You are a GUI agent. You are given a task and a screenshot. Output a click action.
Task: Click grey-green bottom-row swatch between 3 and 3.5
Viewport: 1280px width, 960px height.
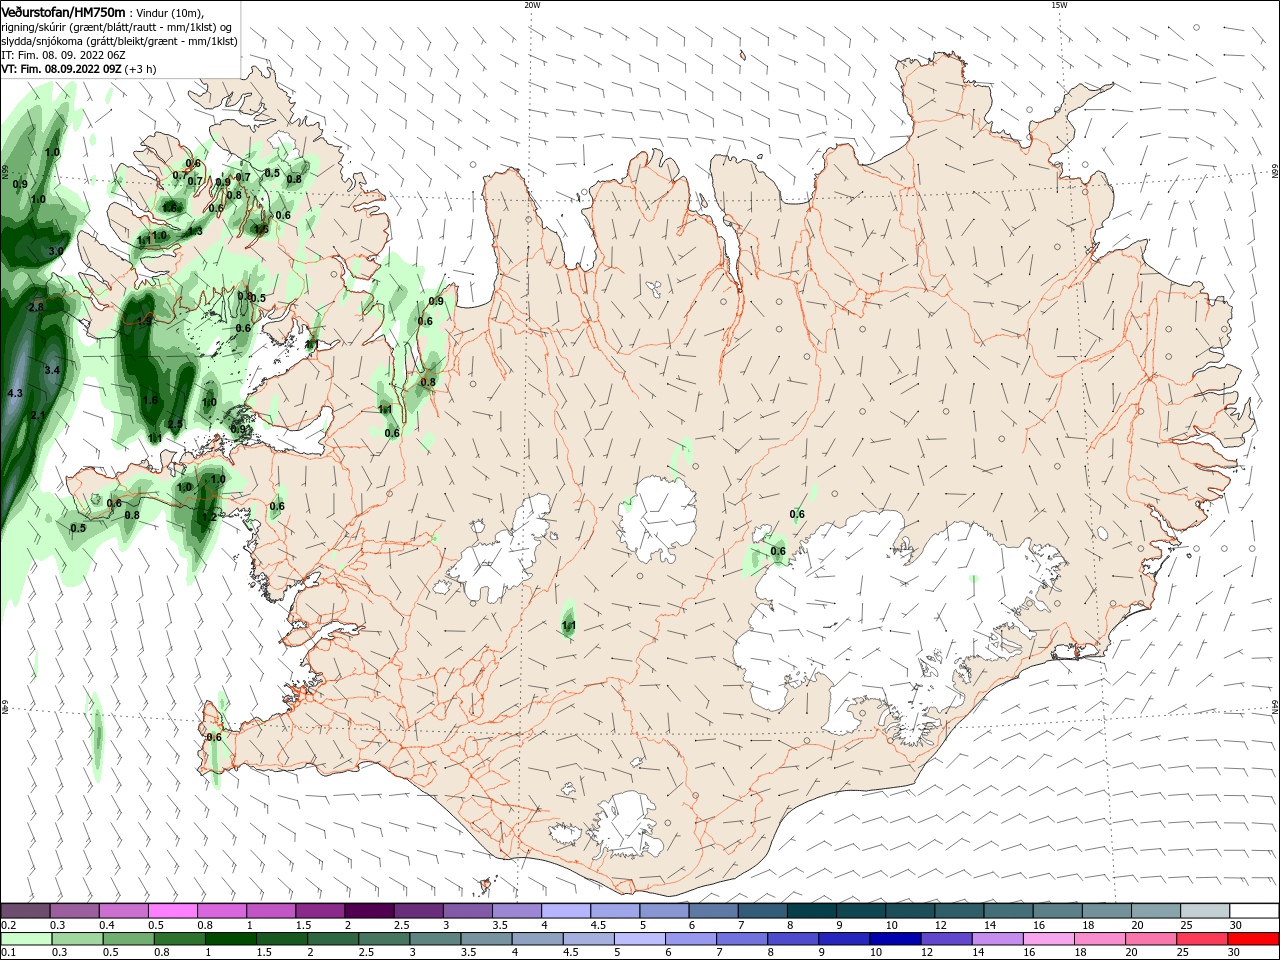pos(435,939)
